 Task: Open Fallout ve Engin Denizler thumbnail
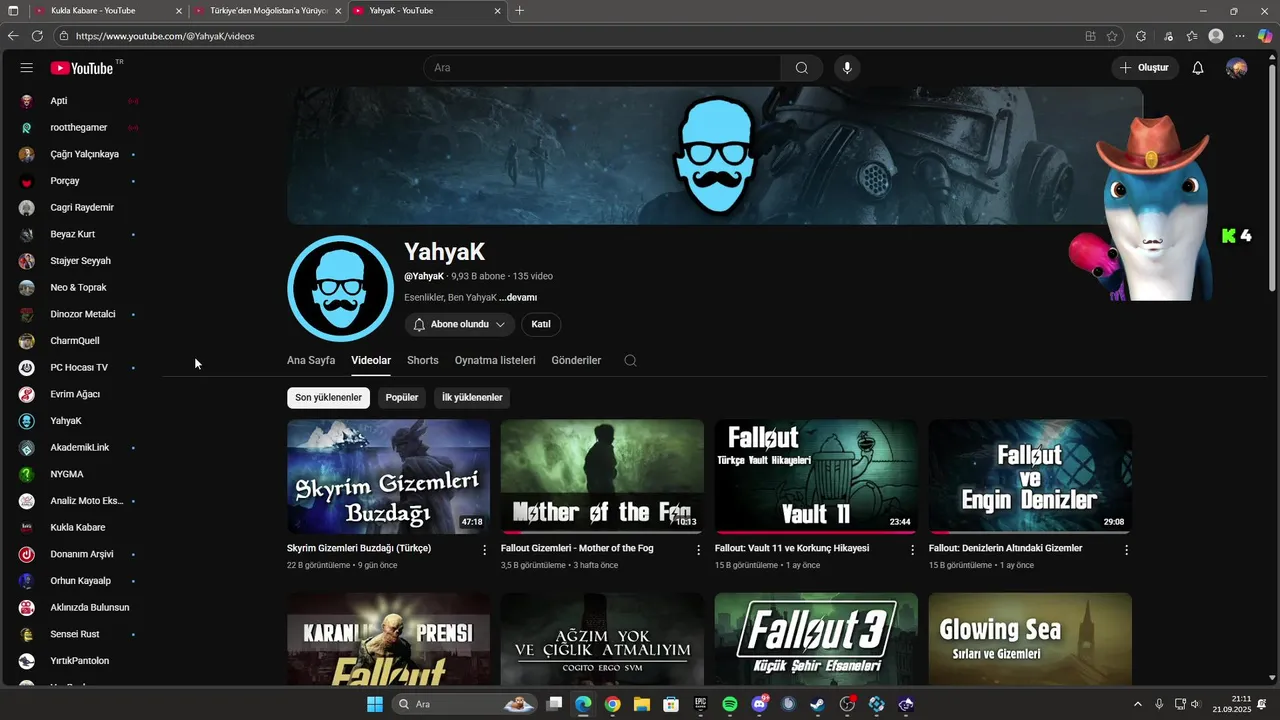point(1030,476)
